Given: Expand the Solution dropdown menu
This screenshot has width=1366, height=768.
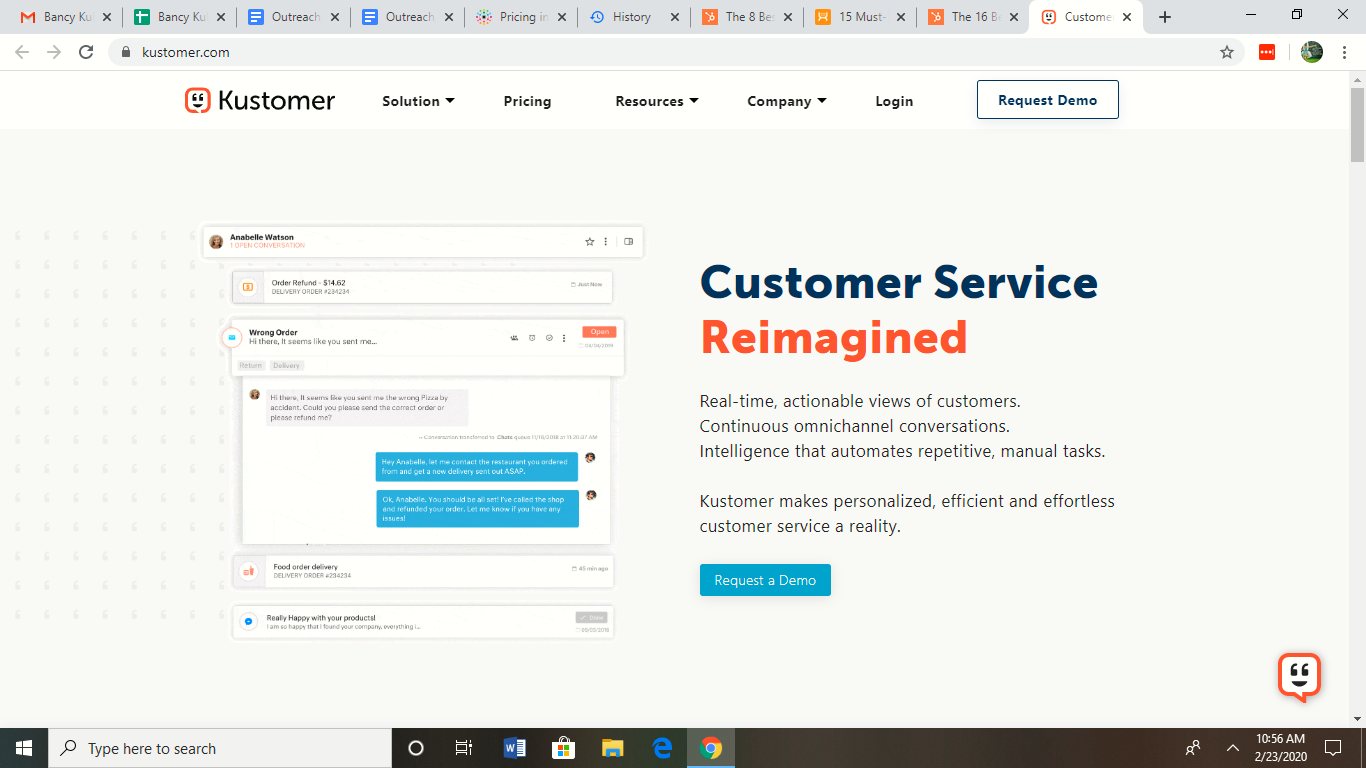Looking at the screenshot, I should click(418, 101).
